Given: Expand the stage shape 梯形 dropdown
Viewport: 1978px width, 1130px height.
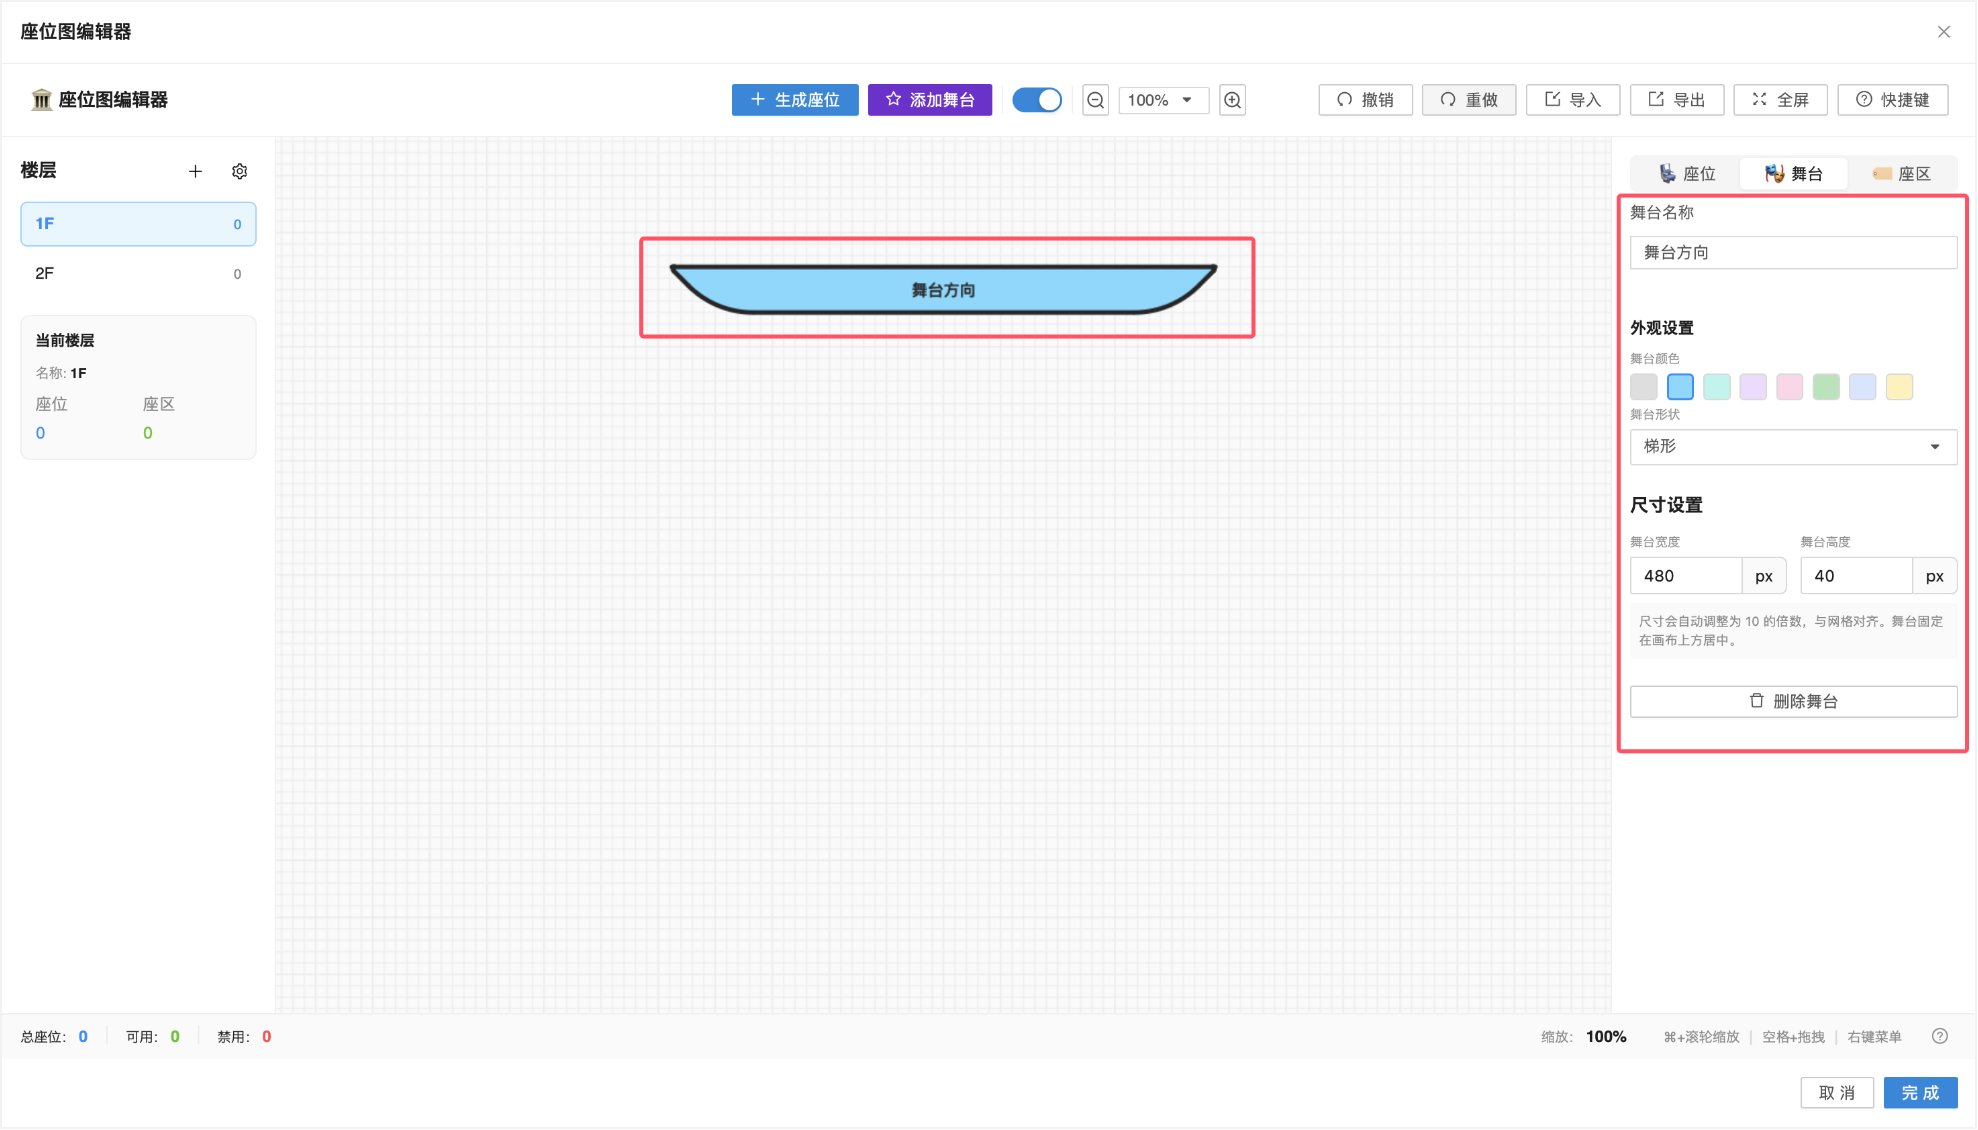Looking at the screenshot, I should coord(1792,447).
